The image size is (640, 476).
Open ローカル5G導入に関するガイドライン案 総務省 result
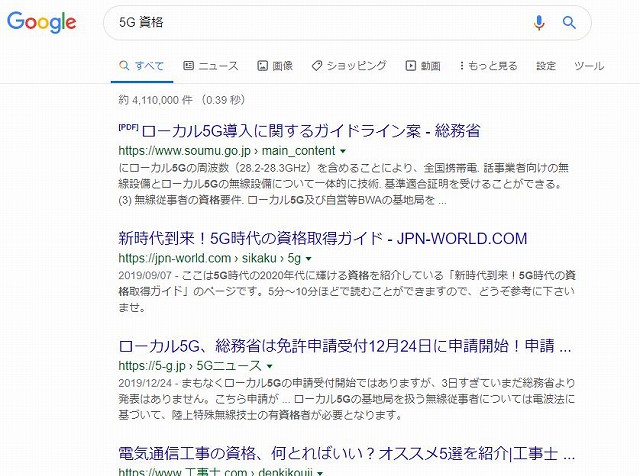coord(311,131)
